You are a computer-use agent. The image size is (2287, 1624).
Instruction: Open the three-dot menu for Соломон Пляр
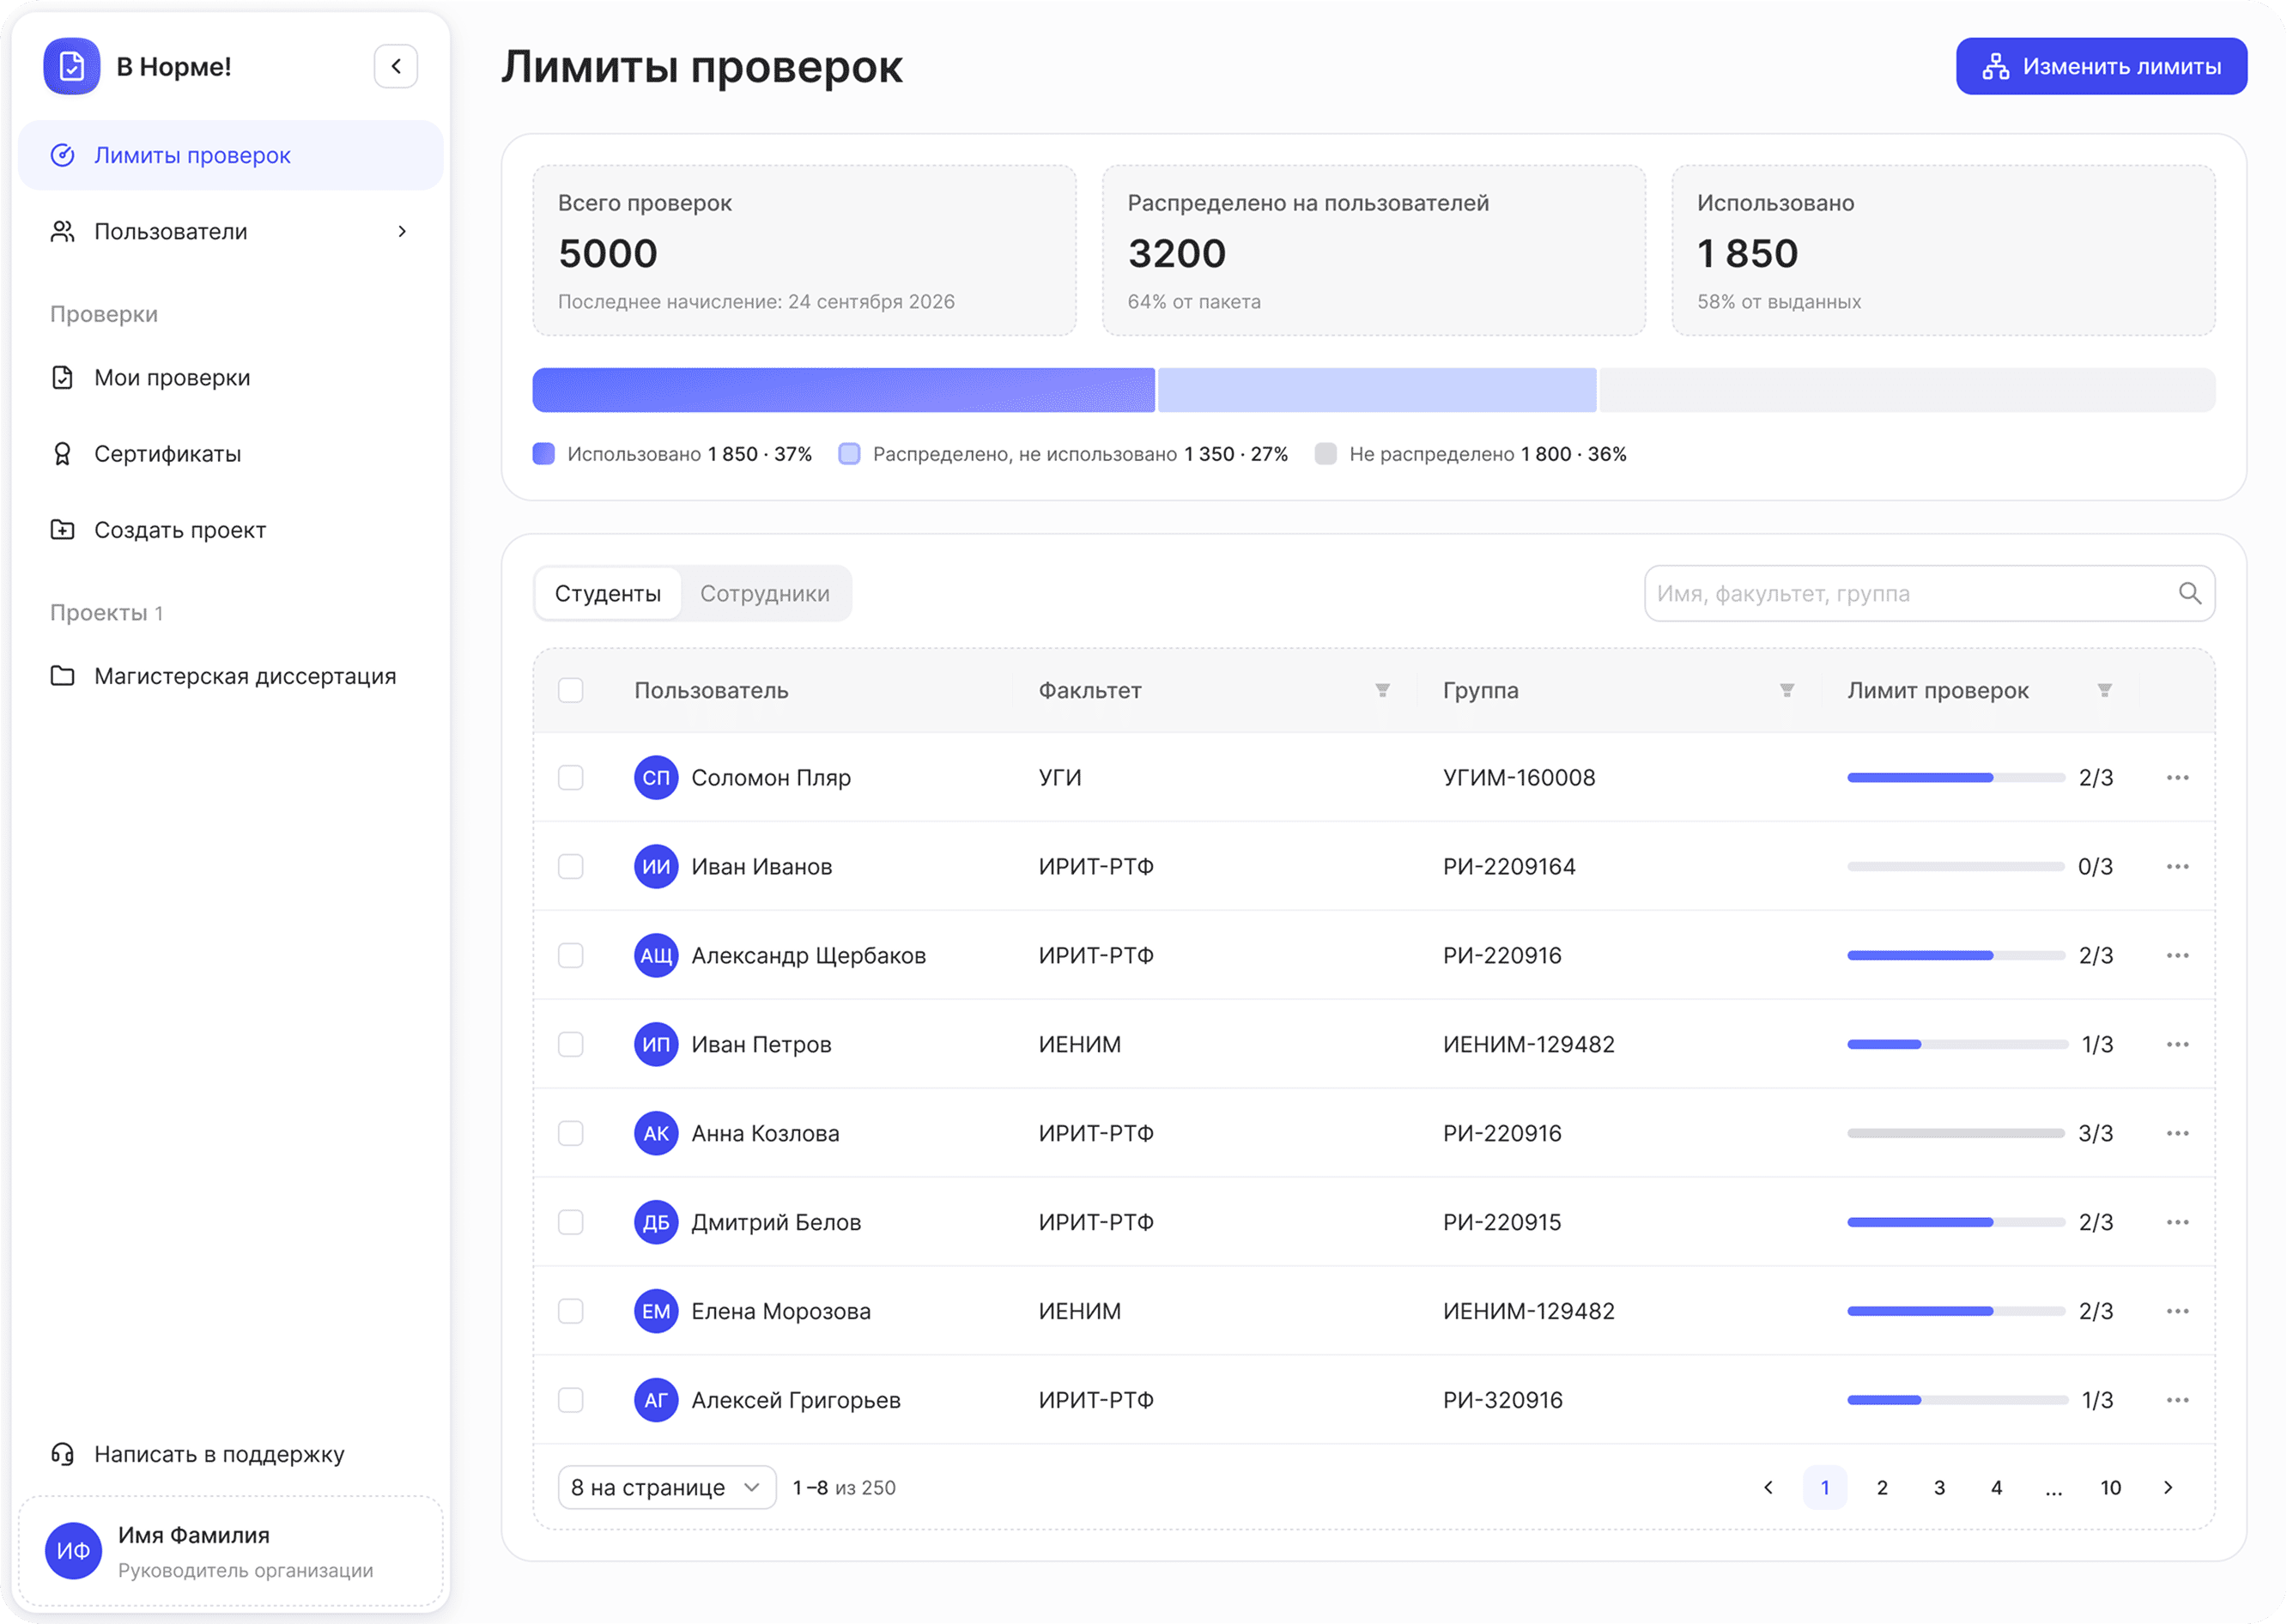click(x=2178, y=778)
